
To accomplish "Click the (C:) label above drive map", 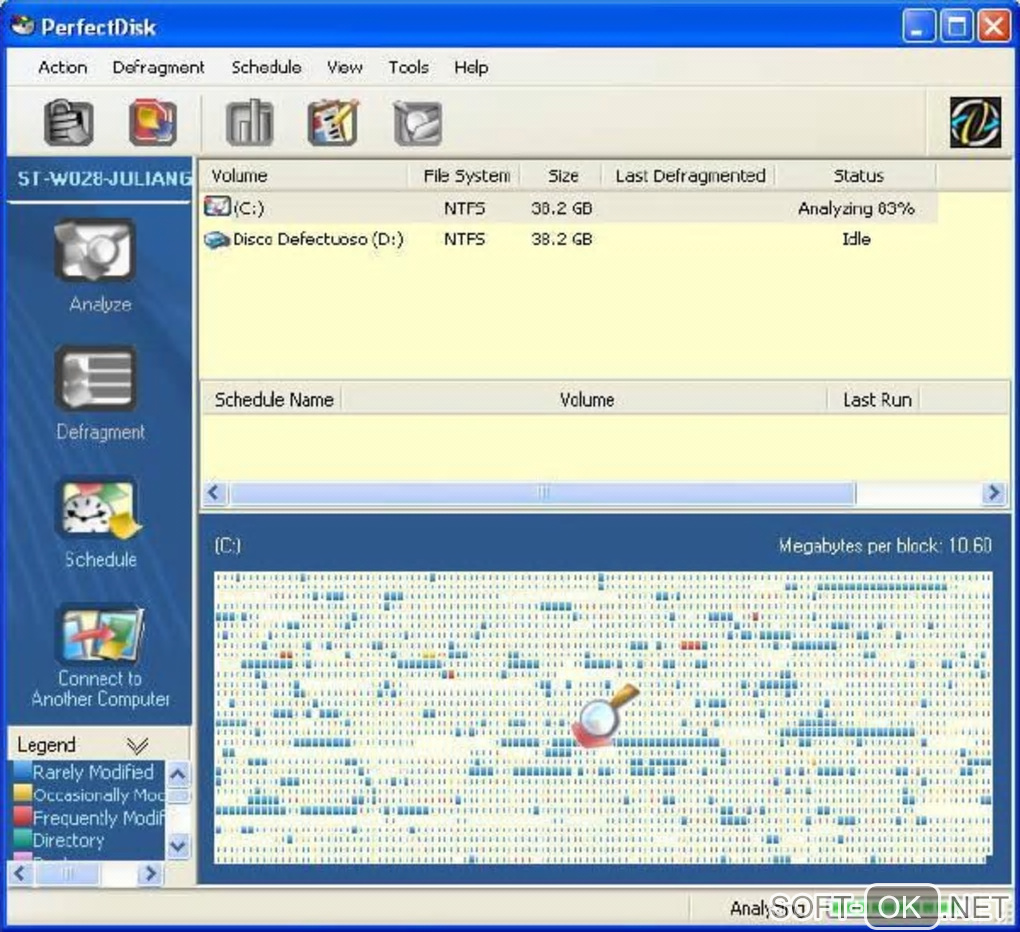I will [228, 545].
